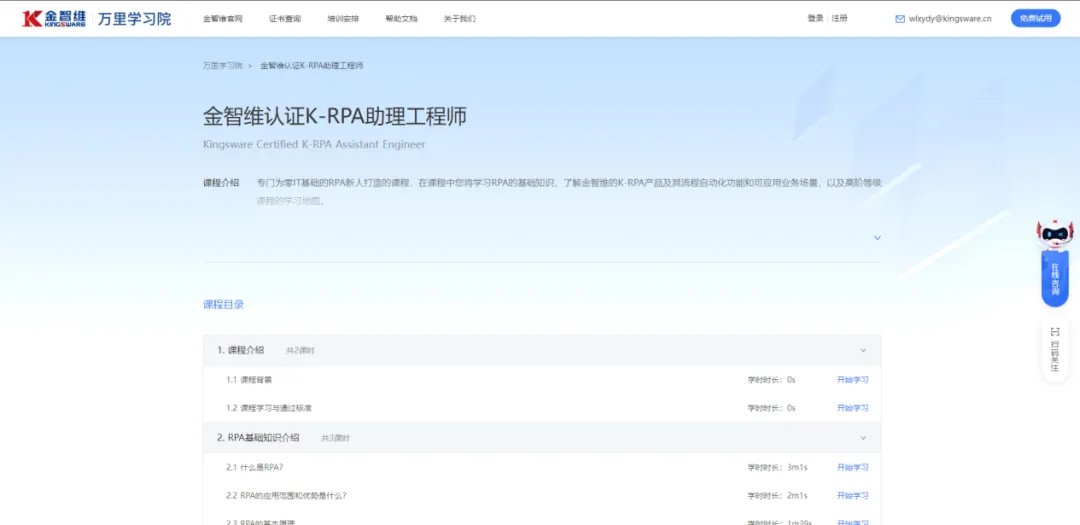Viewport: 1080px width, 525px height.
Task: Collapse section 2. RPA基础知识介绍
Action: click(863, 438)
